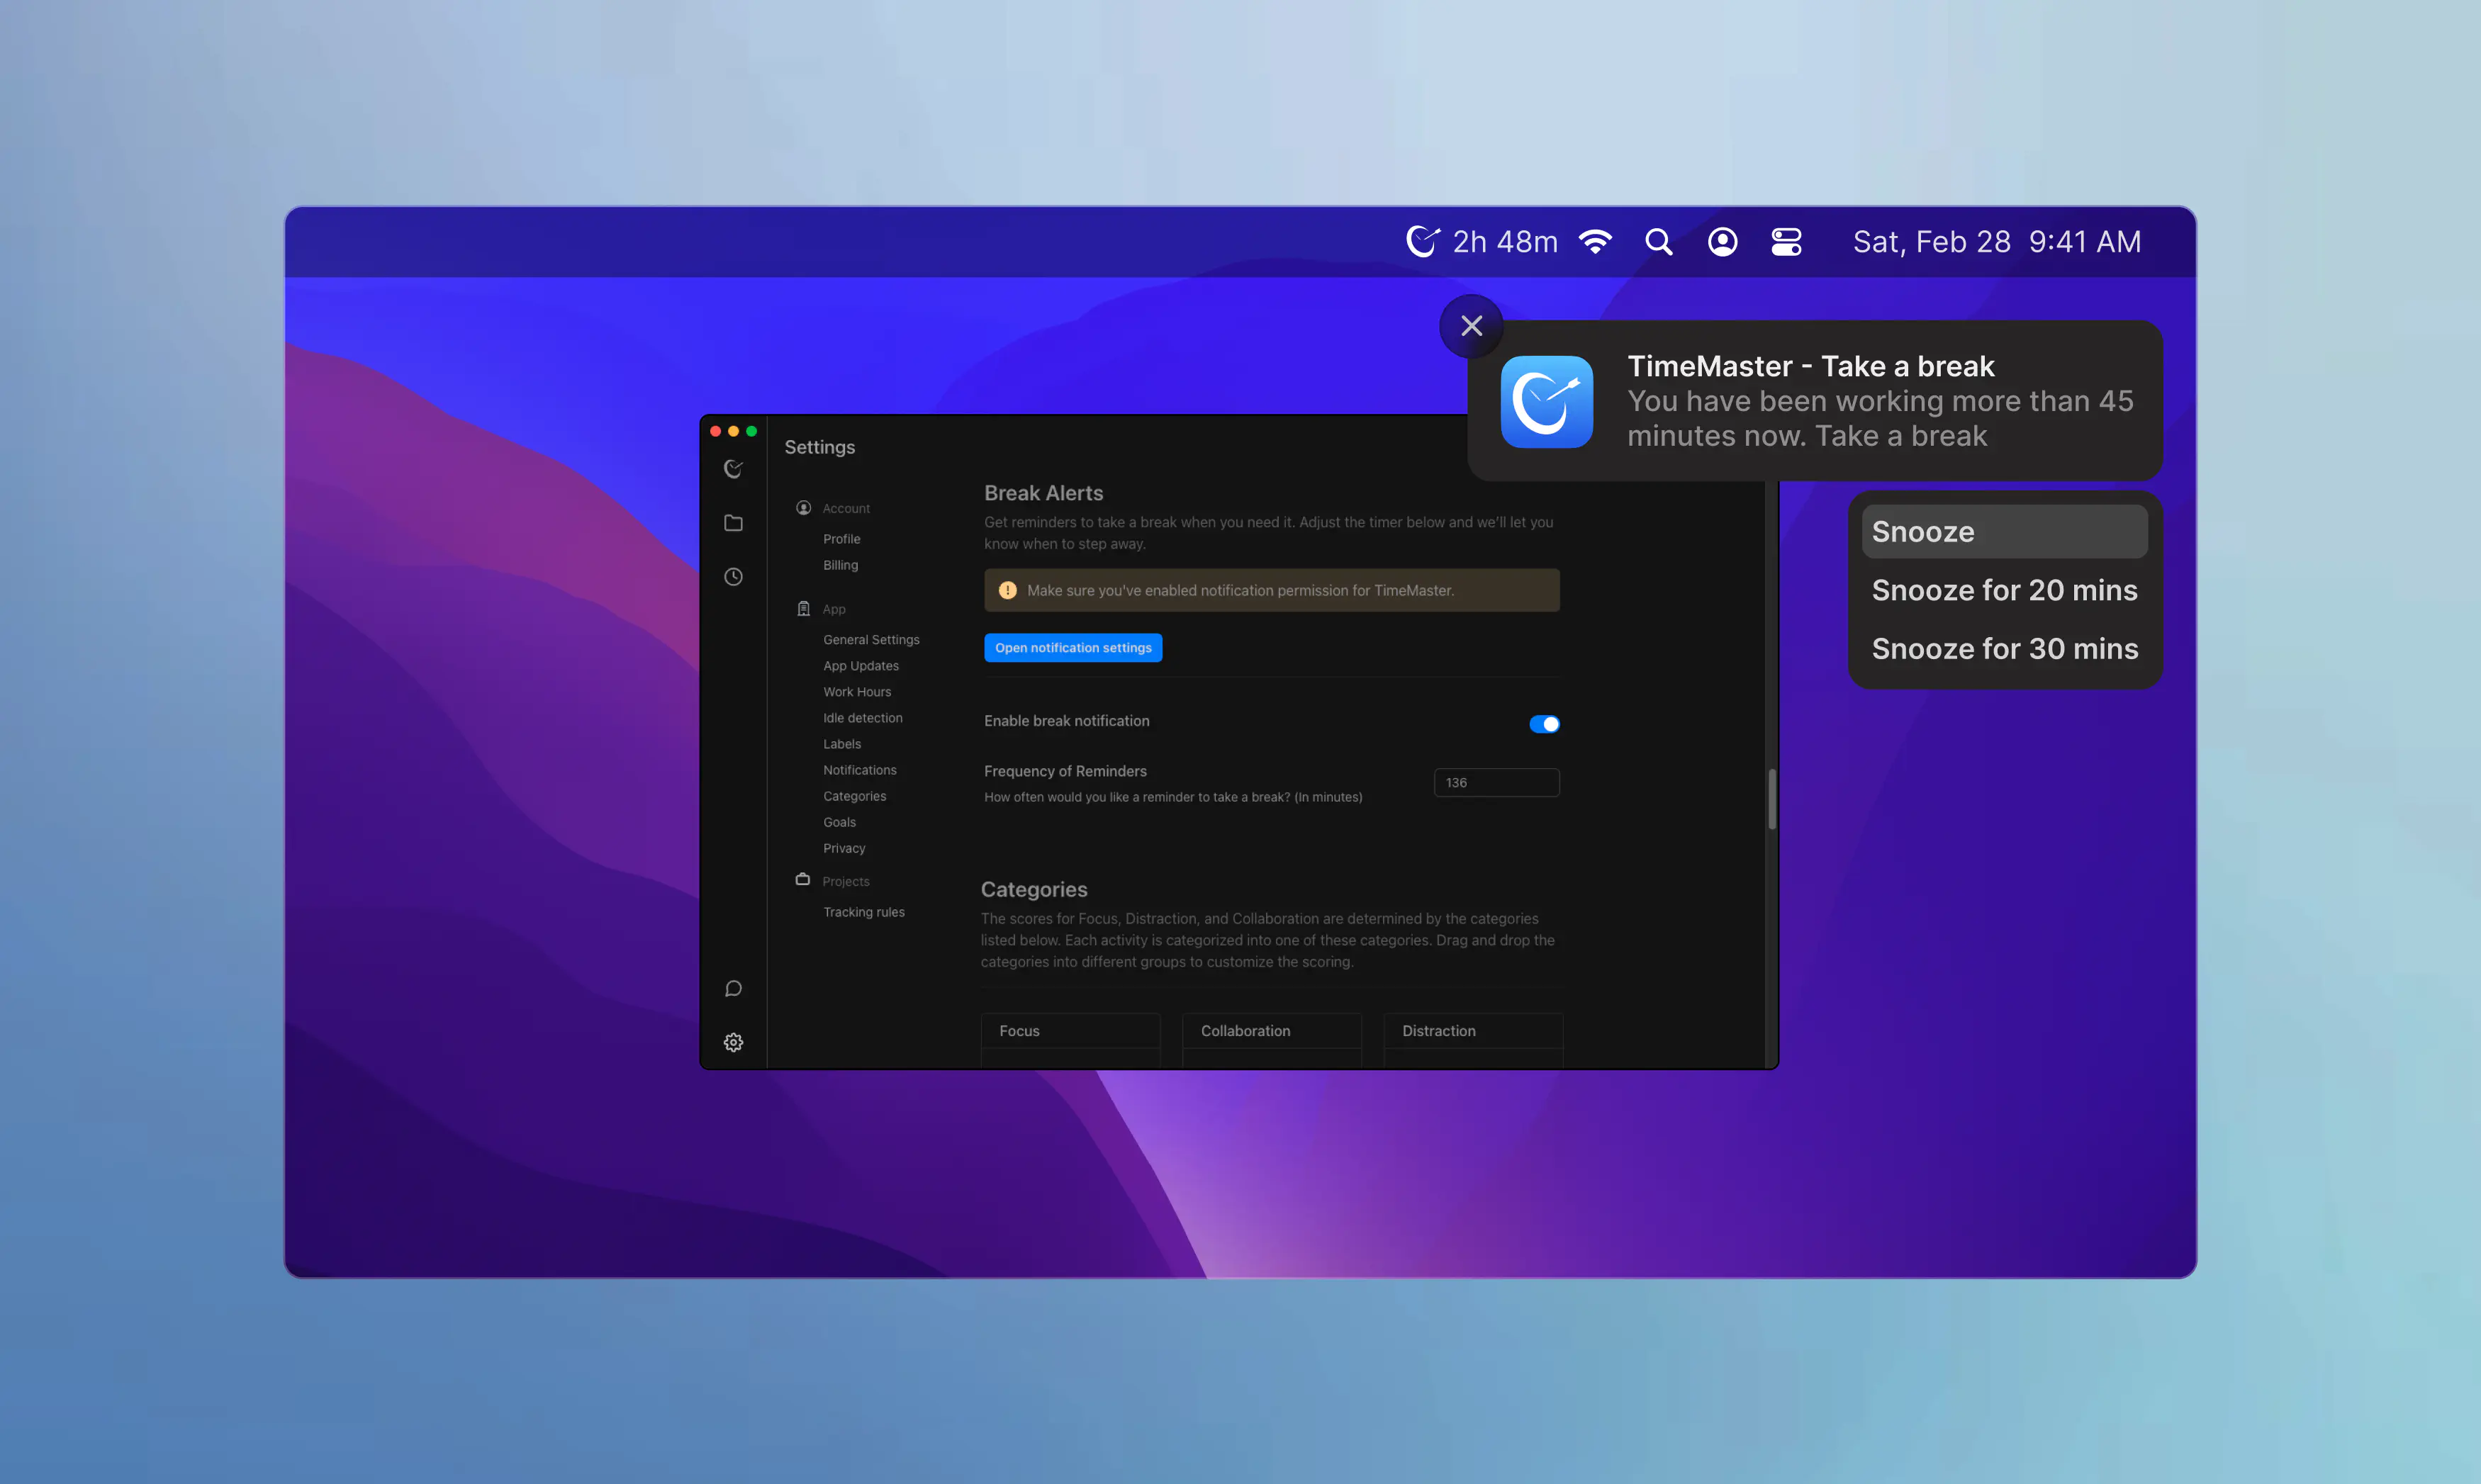This screenshot has width=2481, height=1484.
Task: Click the Projects section briefcase icon
Action: pos(802,880)
